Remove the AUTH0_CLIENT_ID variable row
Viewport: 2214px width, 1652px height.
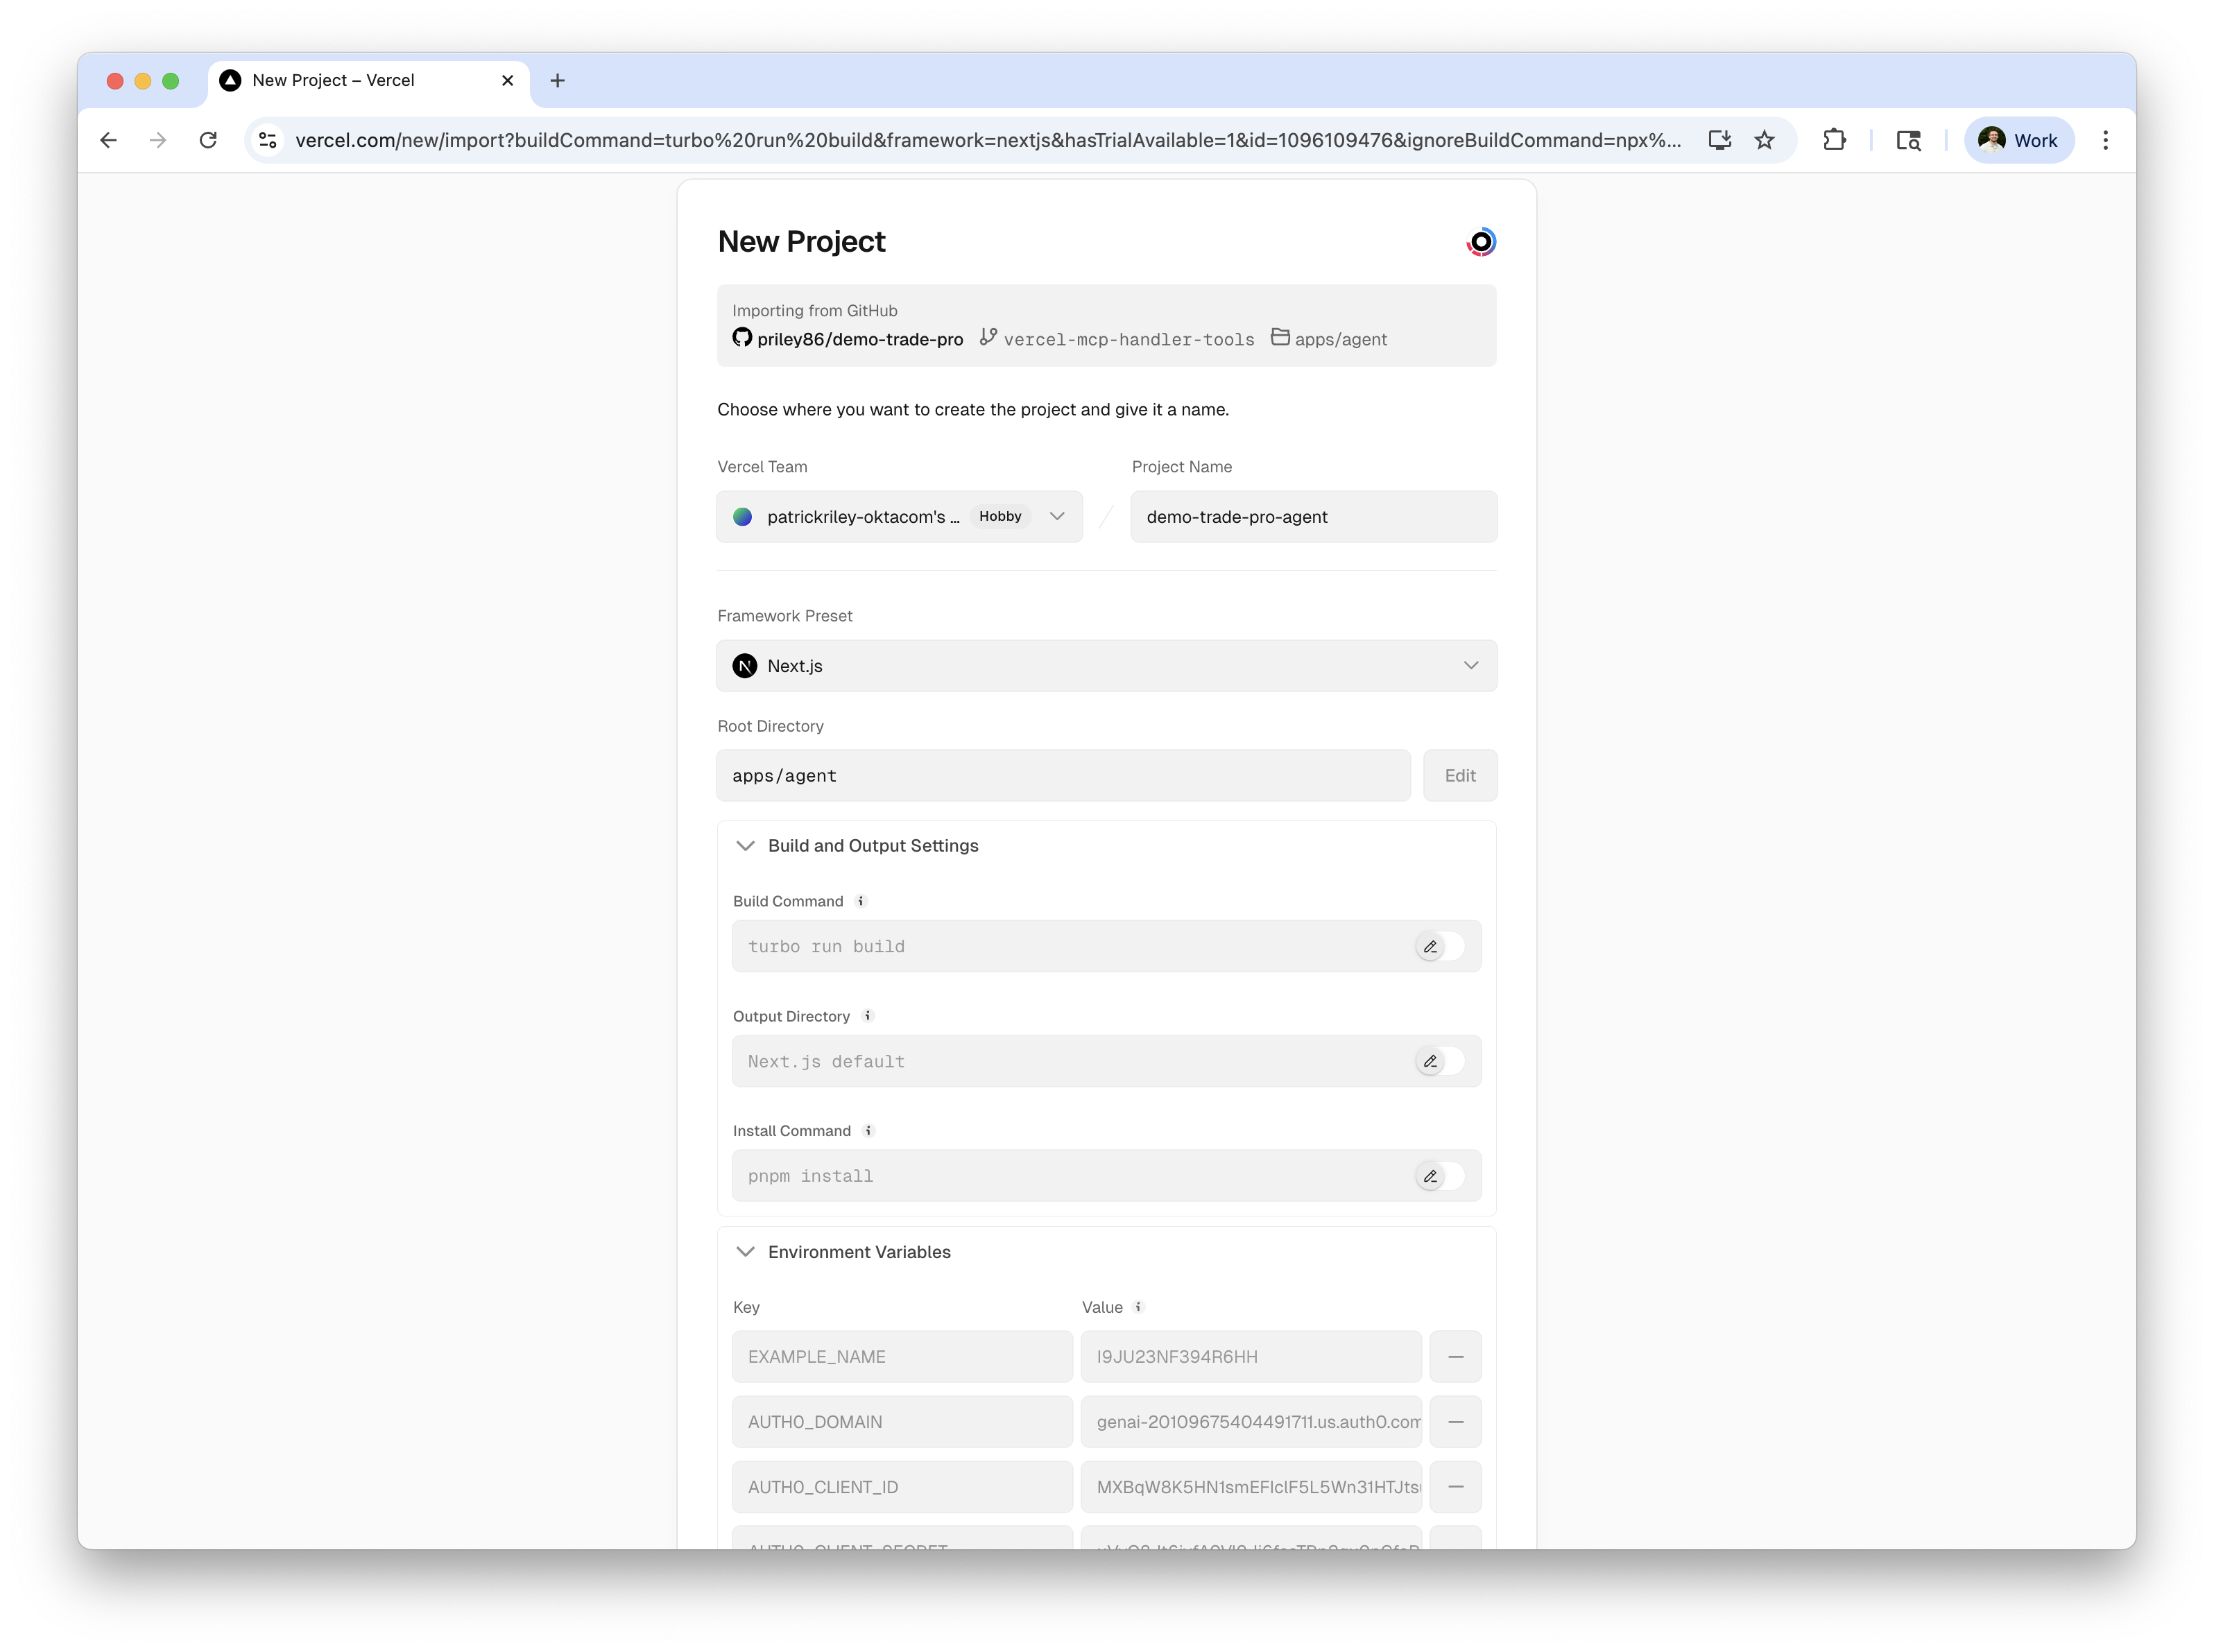[1455, 1486]
